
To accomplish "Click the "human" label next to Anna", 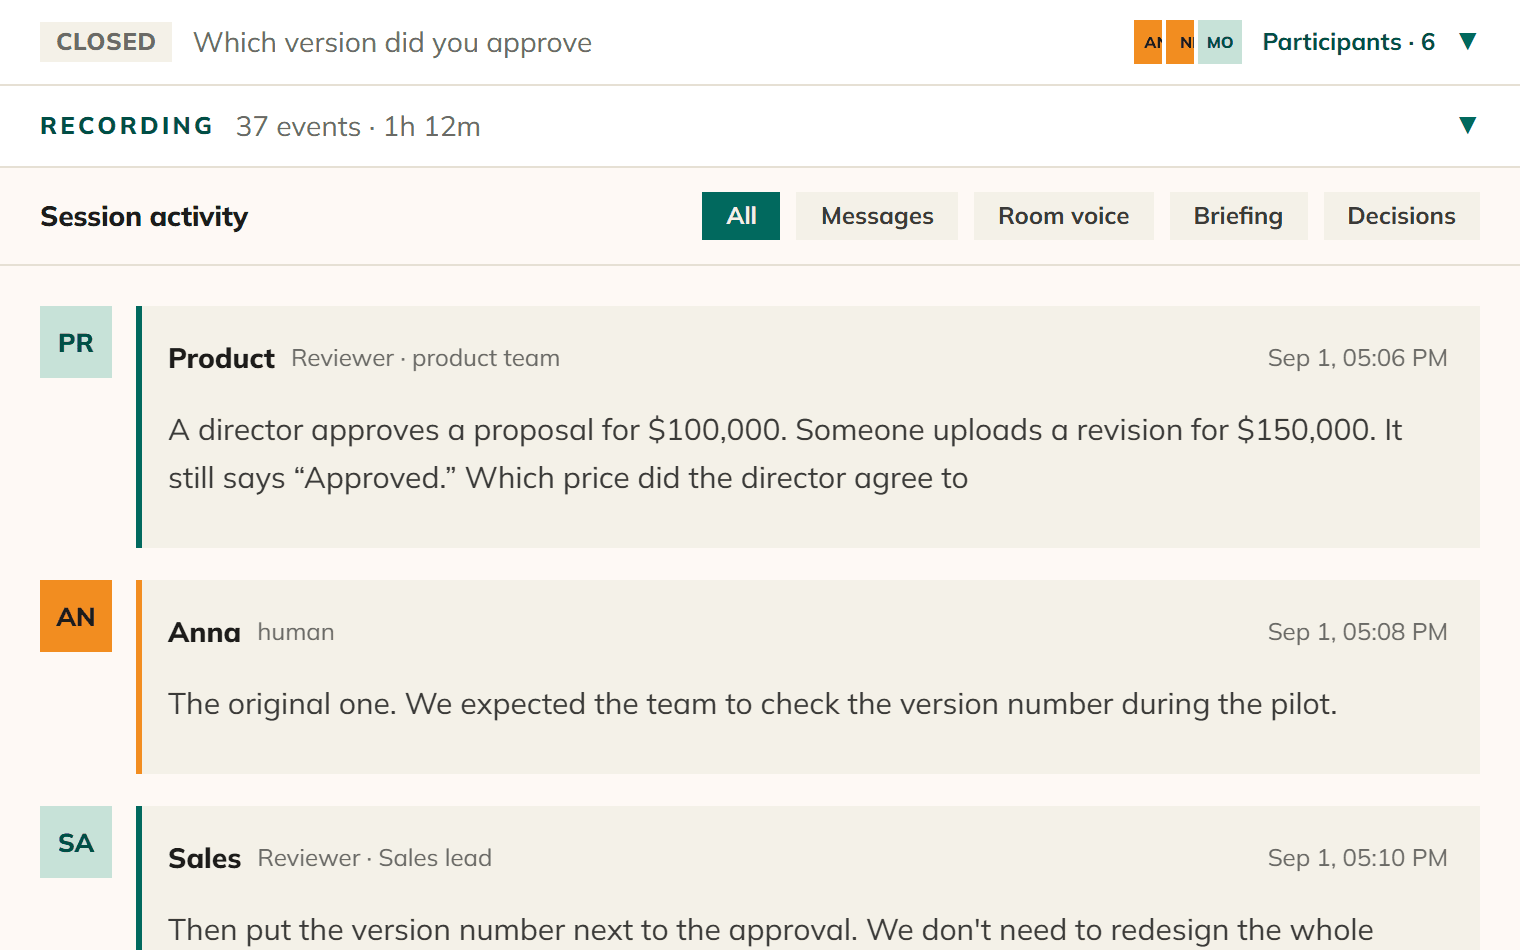I will 296,632.
